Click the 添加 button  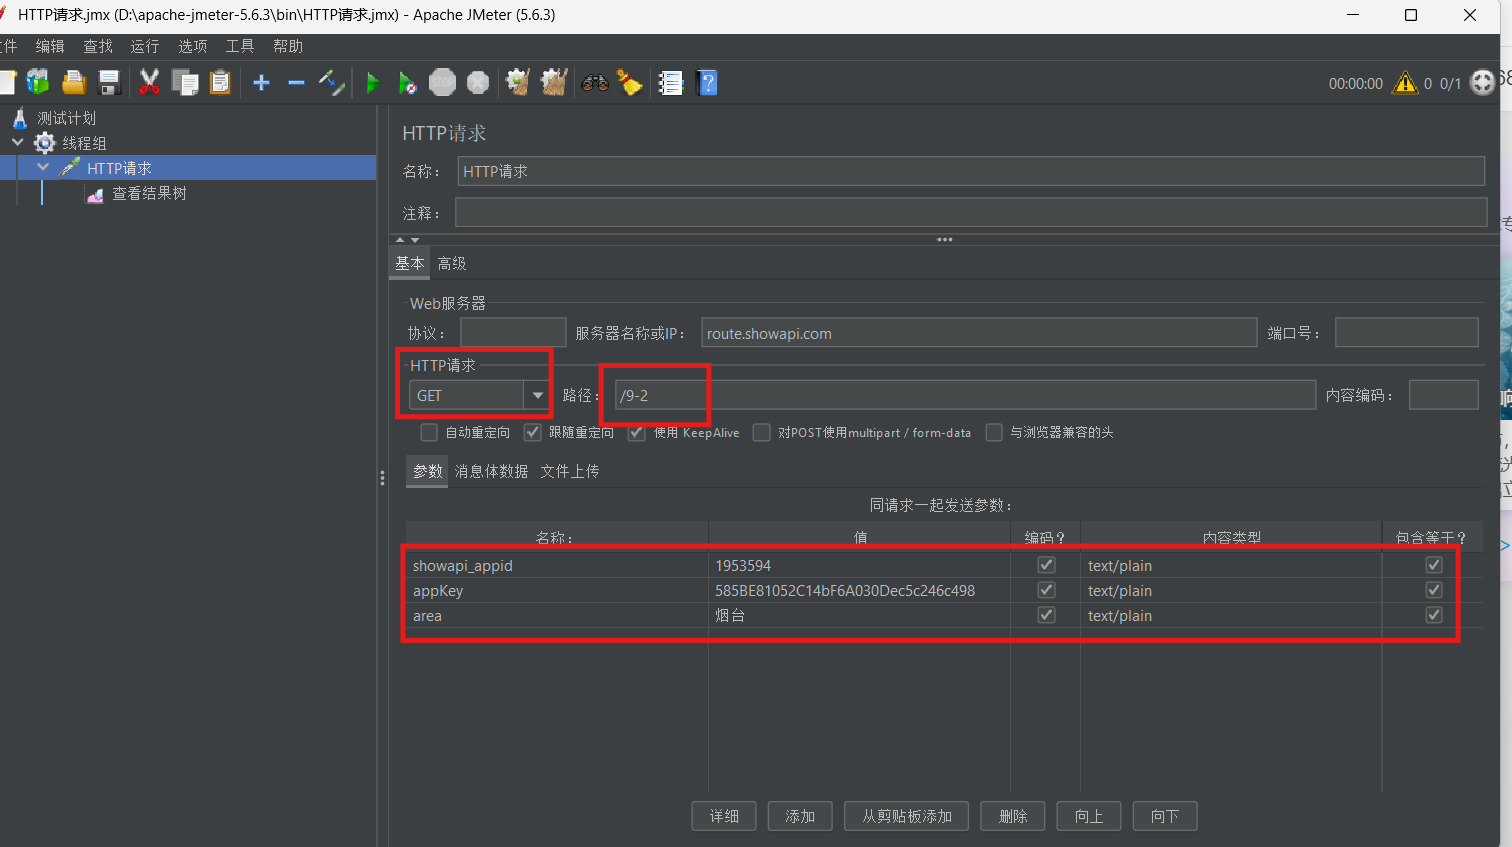[x=800, y=816]
